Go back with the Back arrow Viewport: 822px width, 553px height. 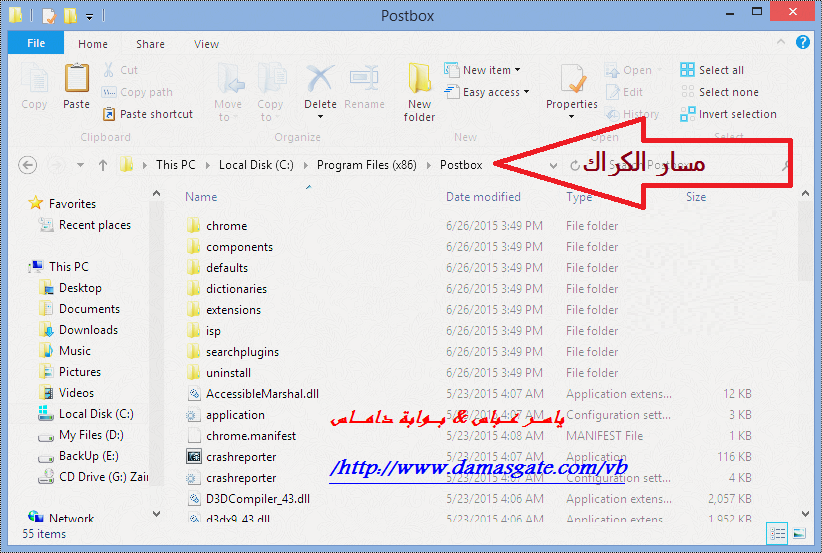click(x=28, y=165)
